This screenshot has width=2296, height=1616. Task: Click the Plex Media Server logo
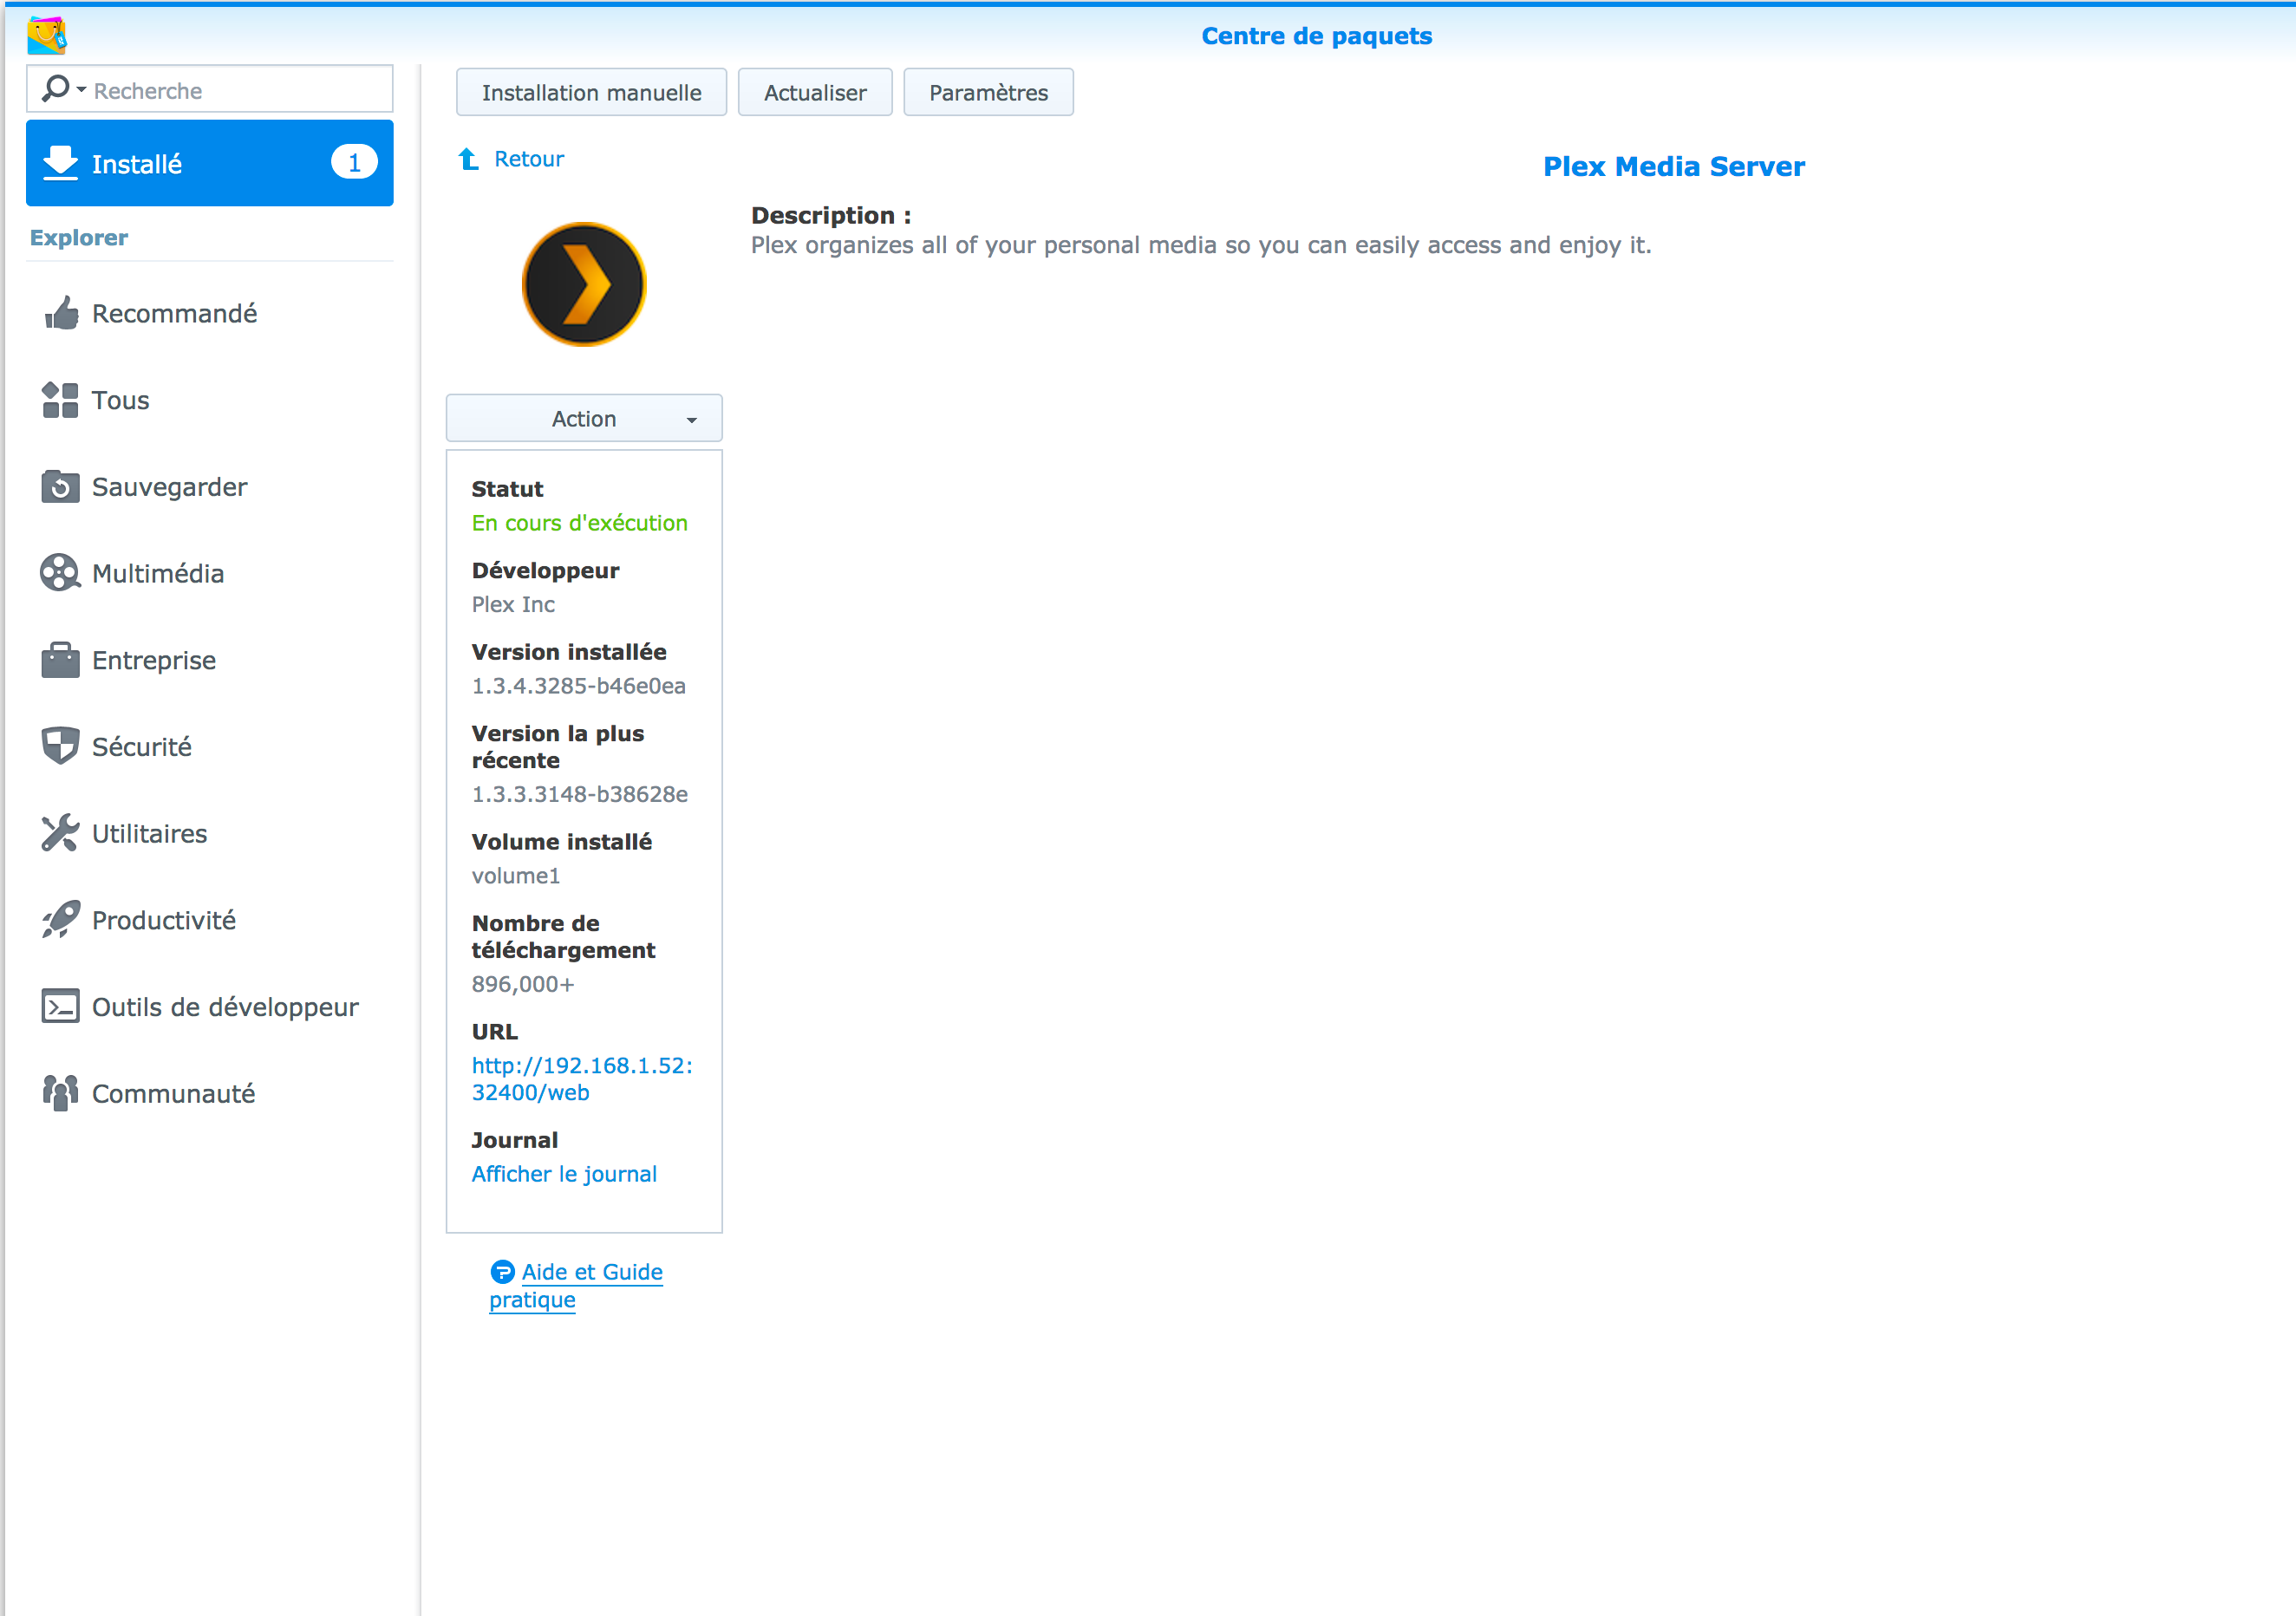pos(584,285)
